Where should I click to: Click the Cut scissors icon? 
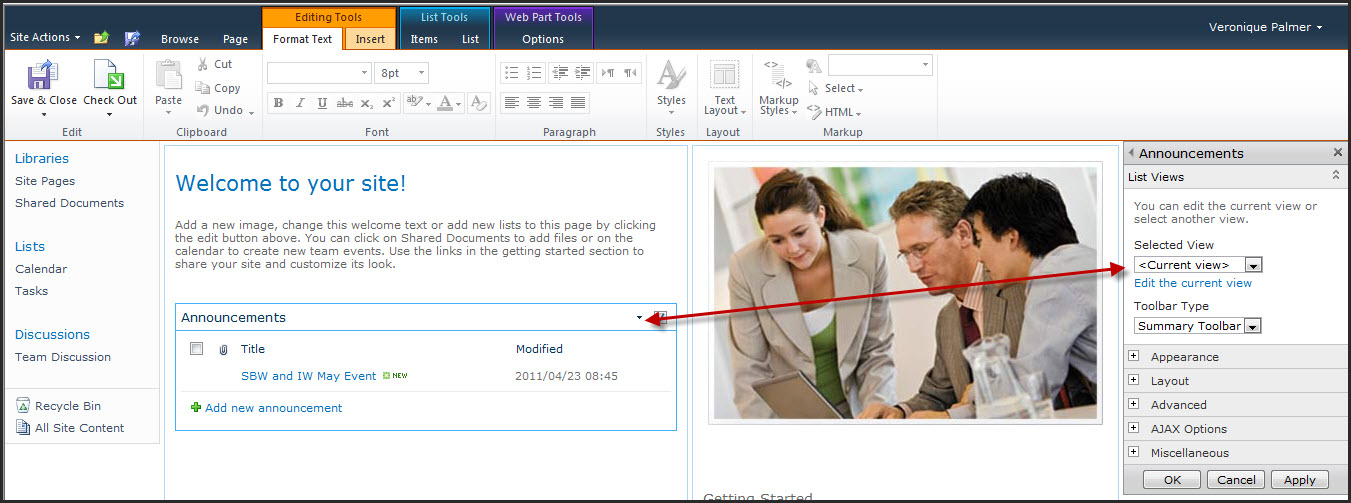point(202,64)
